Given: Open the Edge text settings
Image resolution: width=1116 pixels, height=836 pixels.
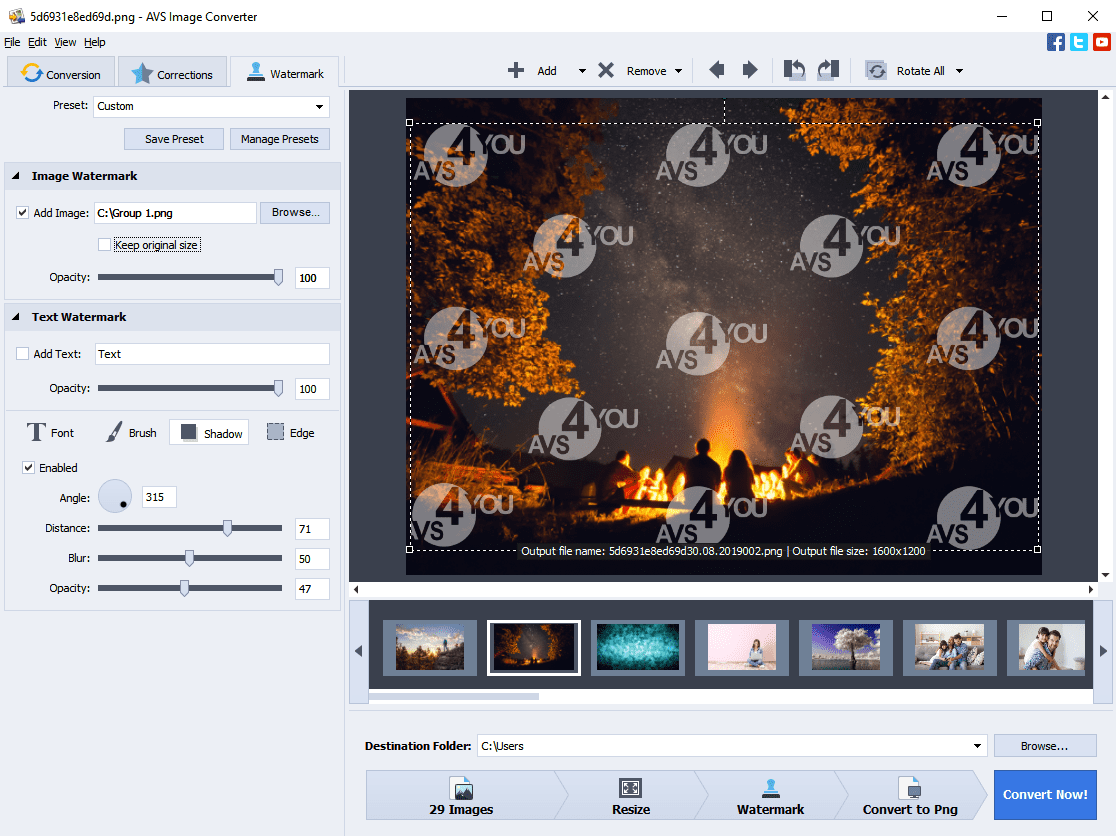Looking at the screenshot, I should click(290, 433).
